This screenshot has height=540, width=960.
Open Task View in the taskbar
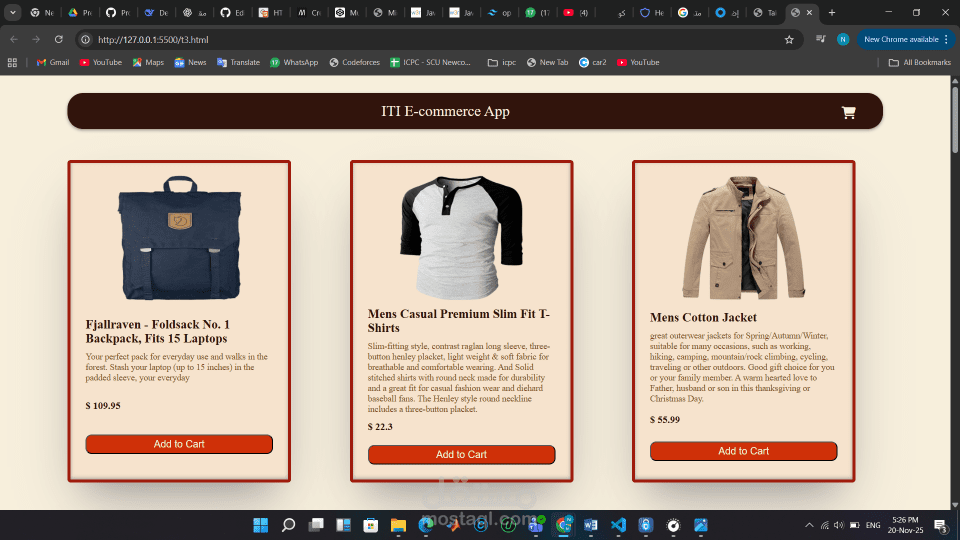[316, 525]
